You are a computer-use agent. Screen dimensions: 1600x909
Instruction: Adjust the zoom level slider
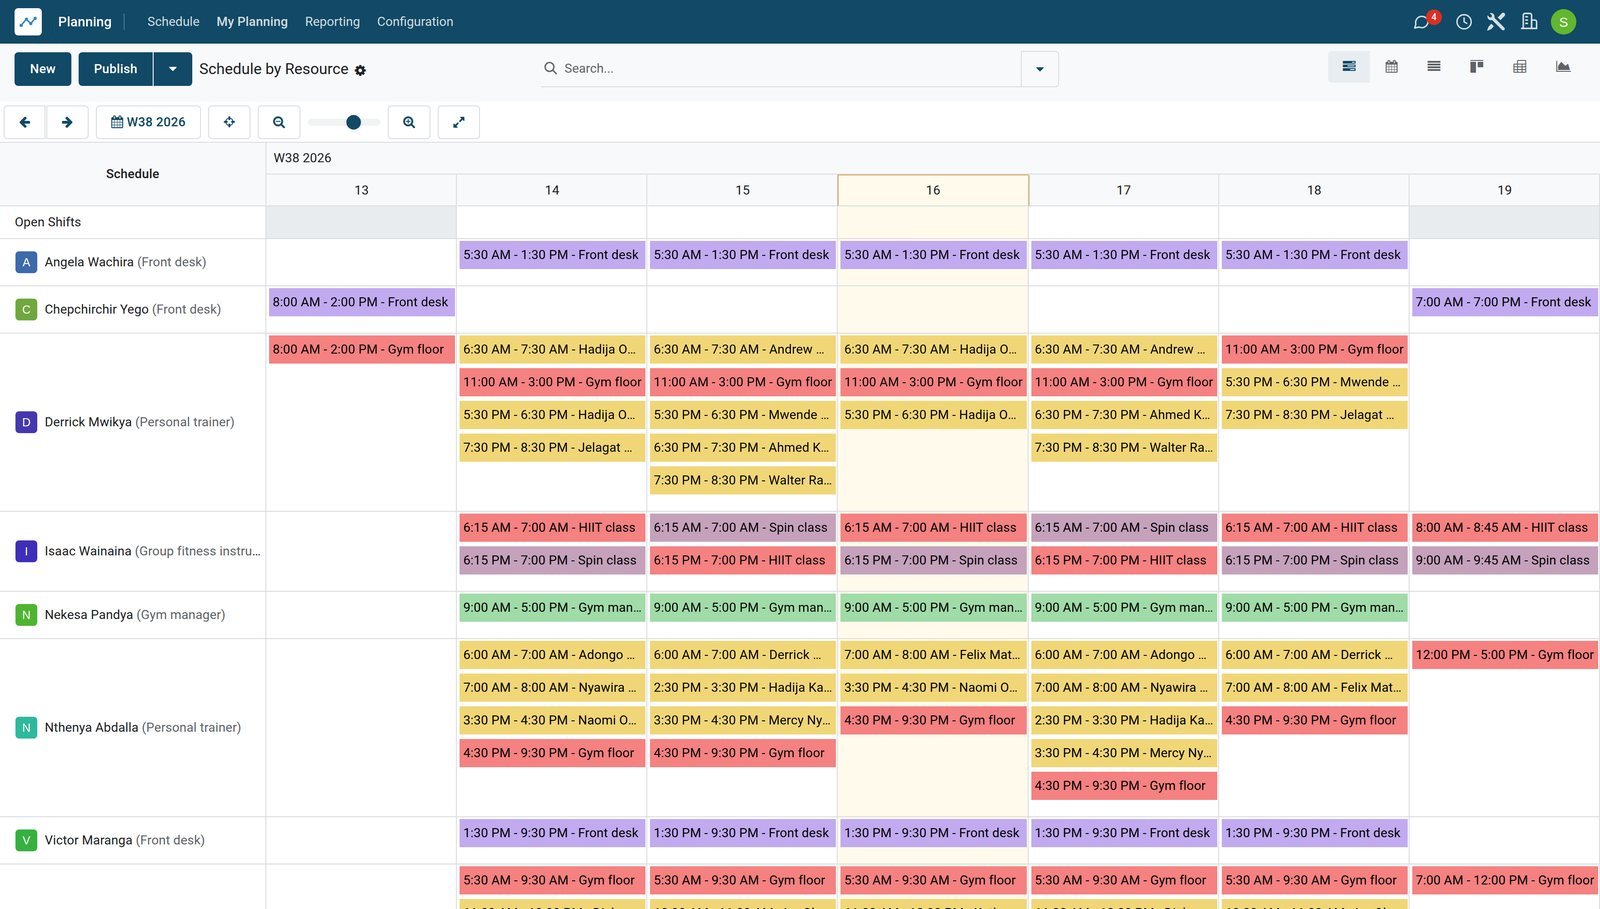tap(344, 122)
